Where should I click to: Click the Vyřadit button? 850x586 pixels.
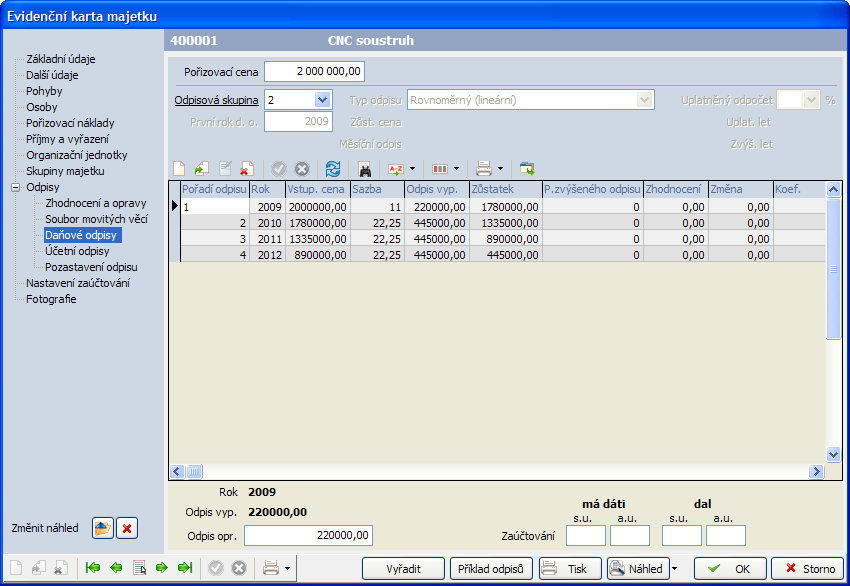(x=403, y=569)
